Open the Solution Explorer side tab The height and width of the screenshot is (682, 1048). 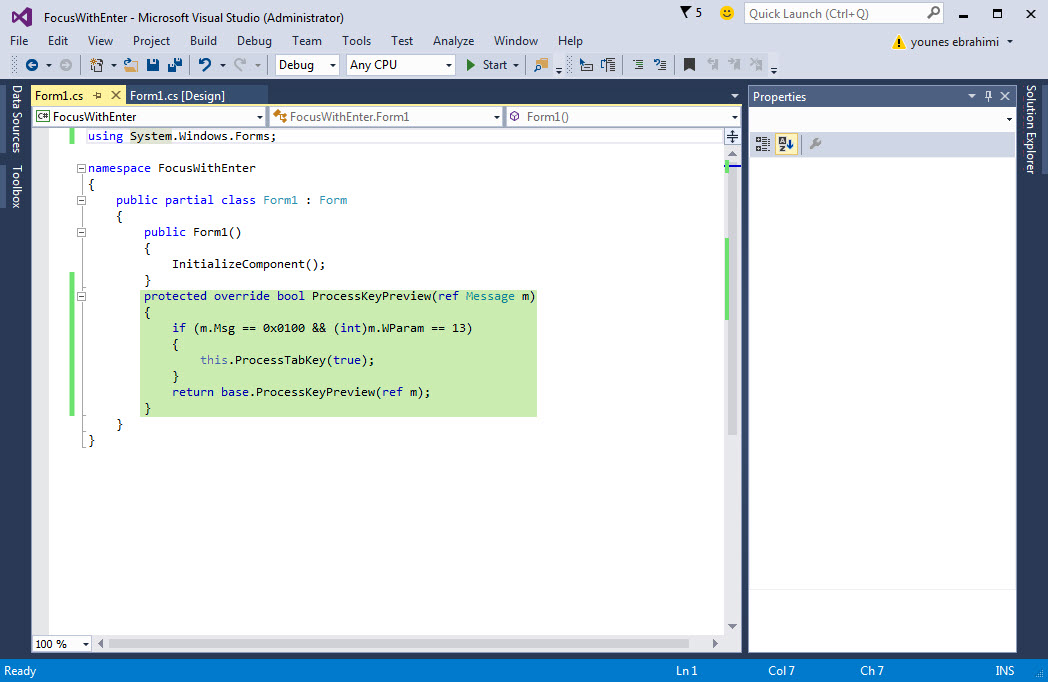[1031, 130]
